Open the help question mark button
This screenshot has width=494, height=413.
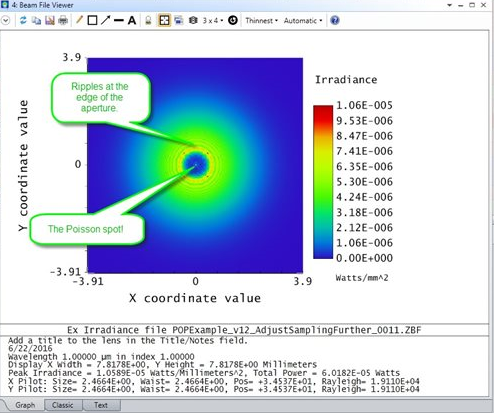pyautogui.click(x=335, y=20)
